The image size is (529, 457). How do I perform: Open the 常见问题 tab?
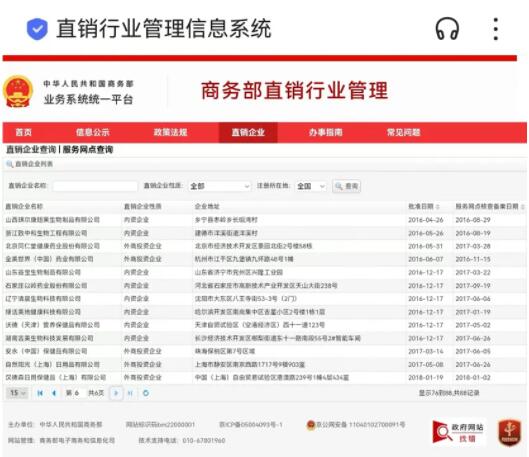(x=403, y=132)
